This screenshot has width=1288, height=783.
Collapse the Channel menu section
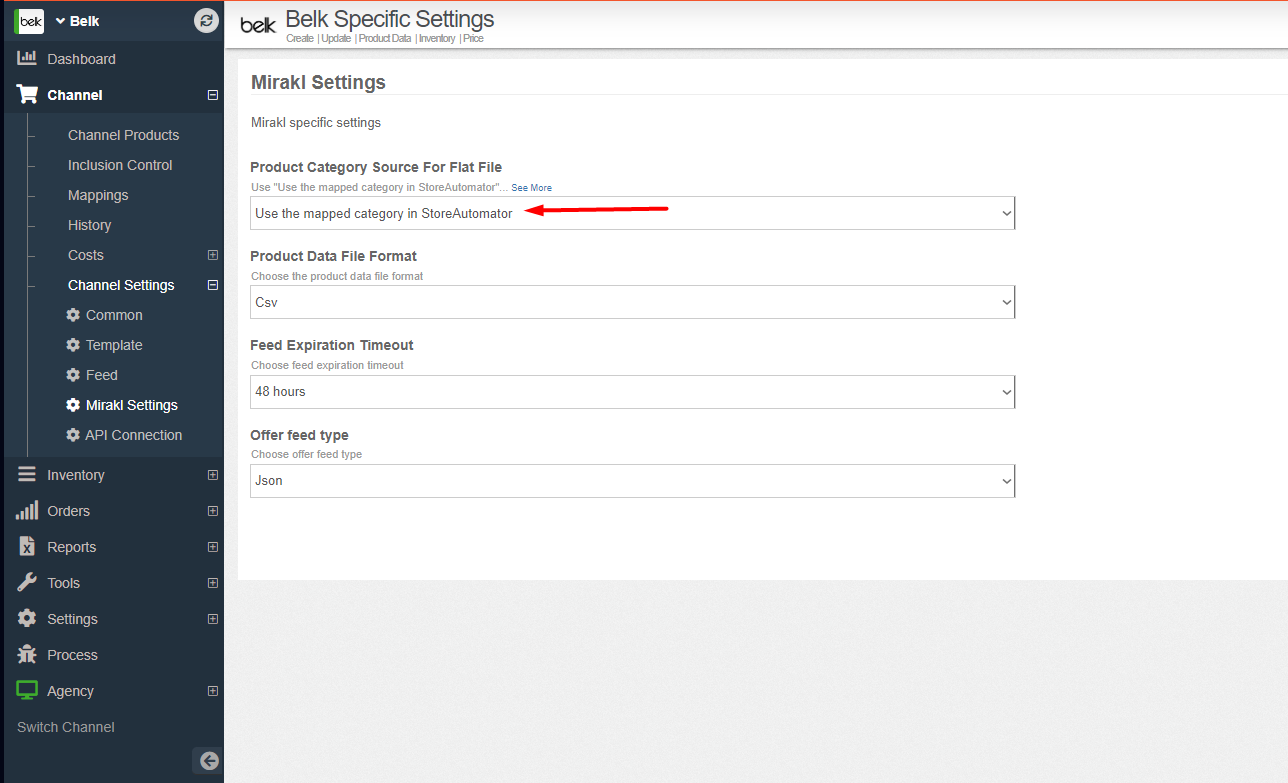click(x=212, y=95)
